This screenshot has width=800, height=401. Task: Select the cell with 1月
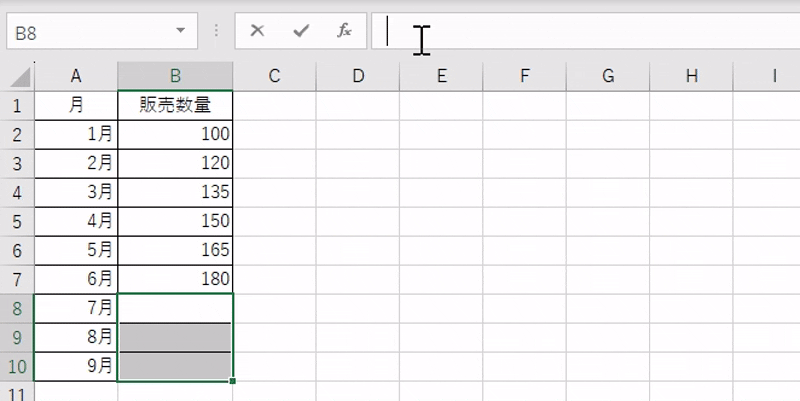[76, 135]
